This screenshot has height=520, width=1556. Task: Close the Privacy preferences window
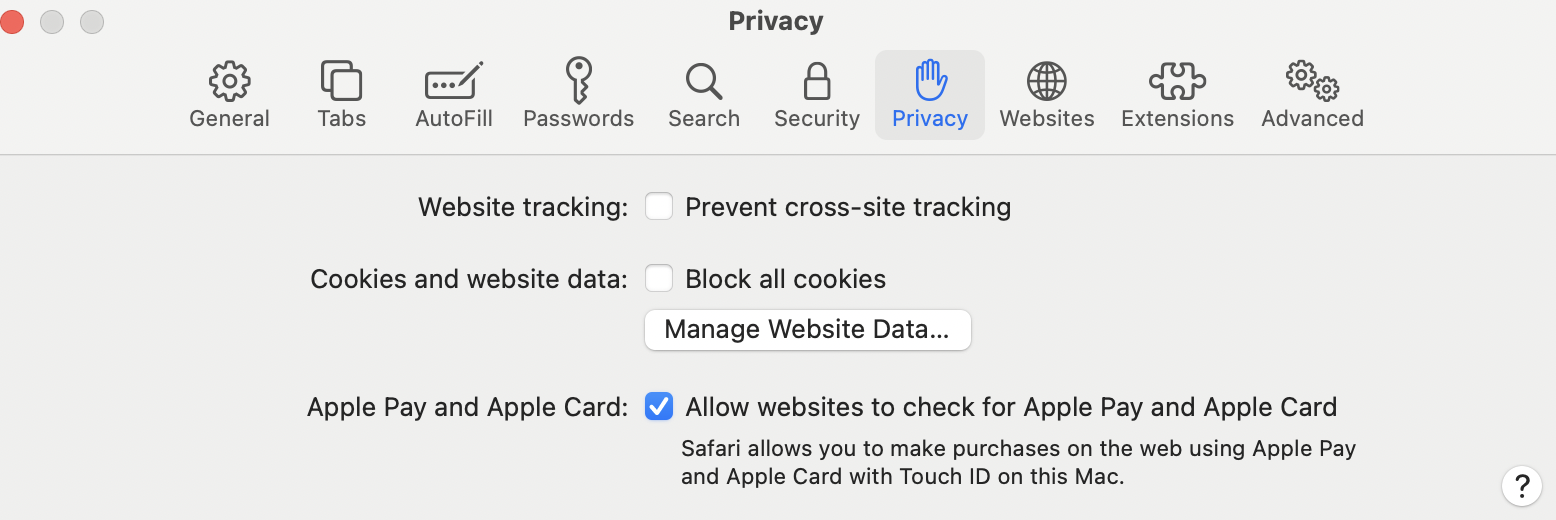(x=12, y=21)
